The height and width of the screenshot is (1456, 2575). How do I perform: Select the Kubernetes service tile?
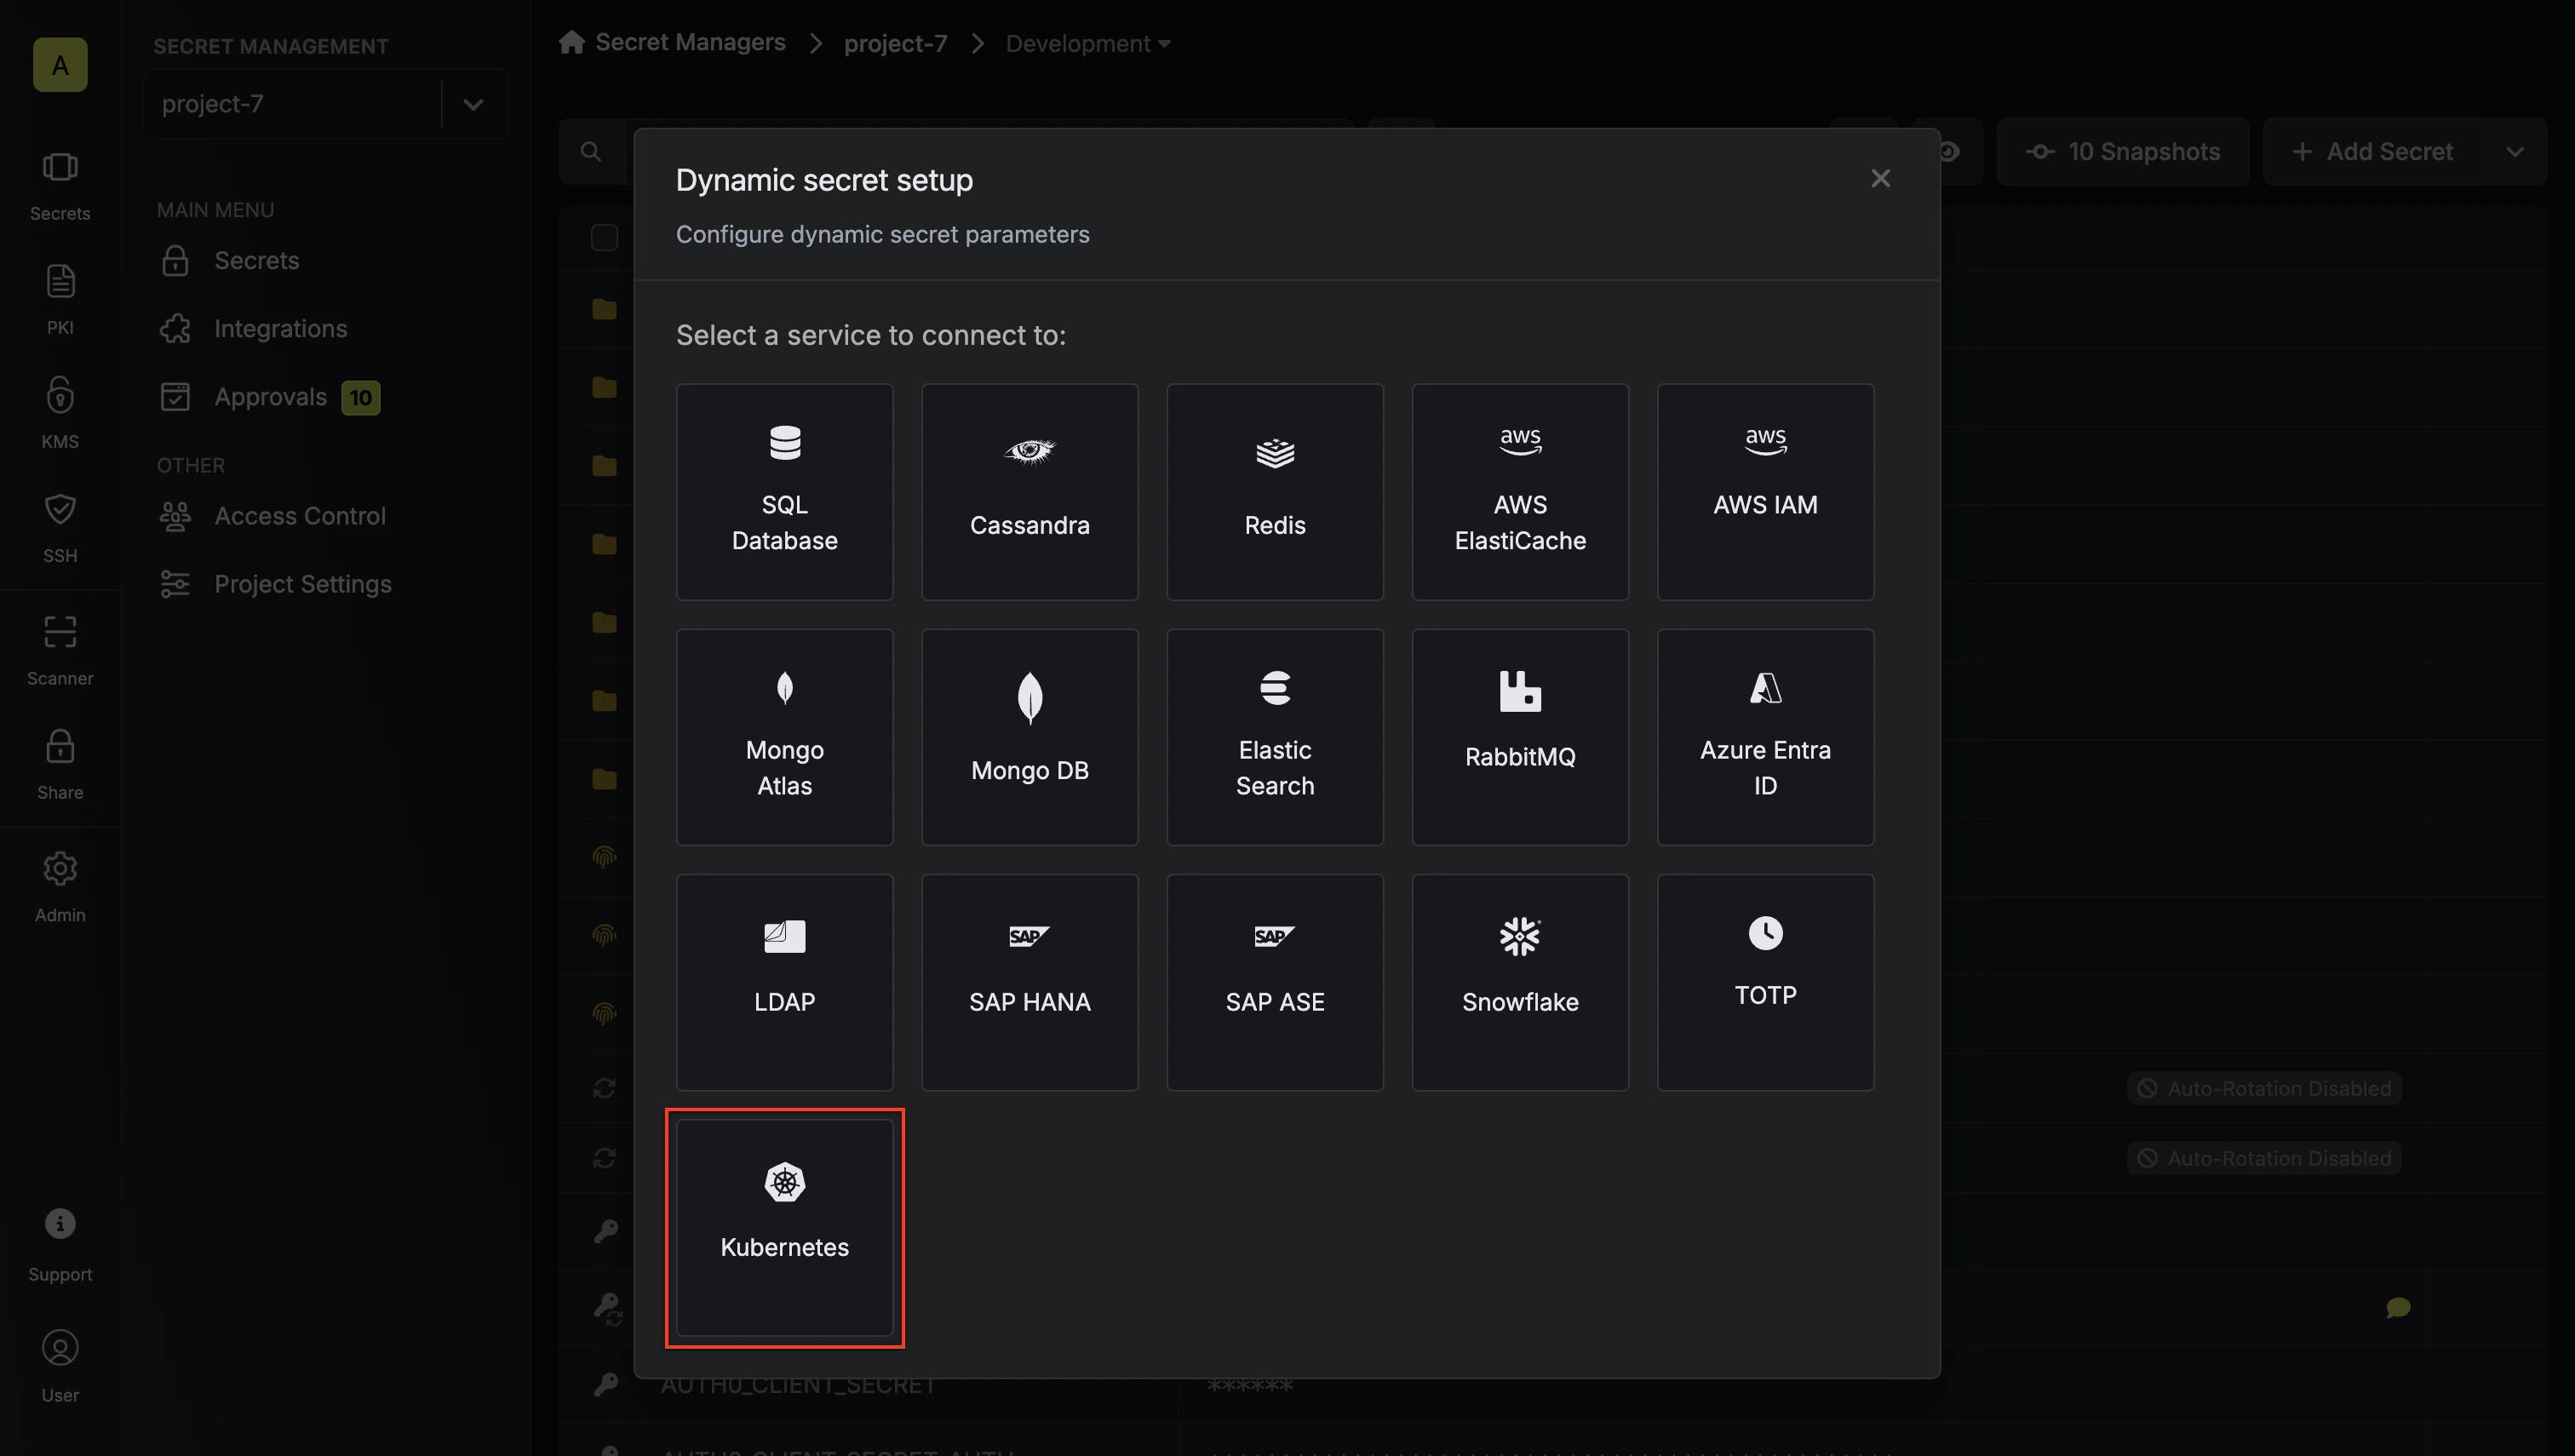click(784, 1227)
